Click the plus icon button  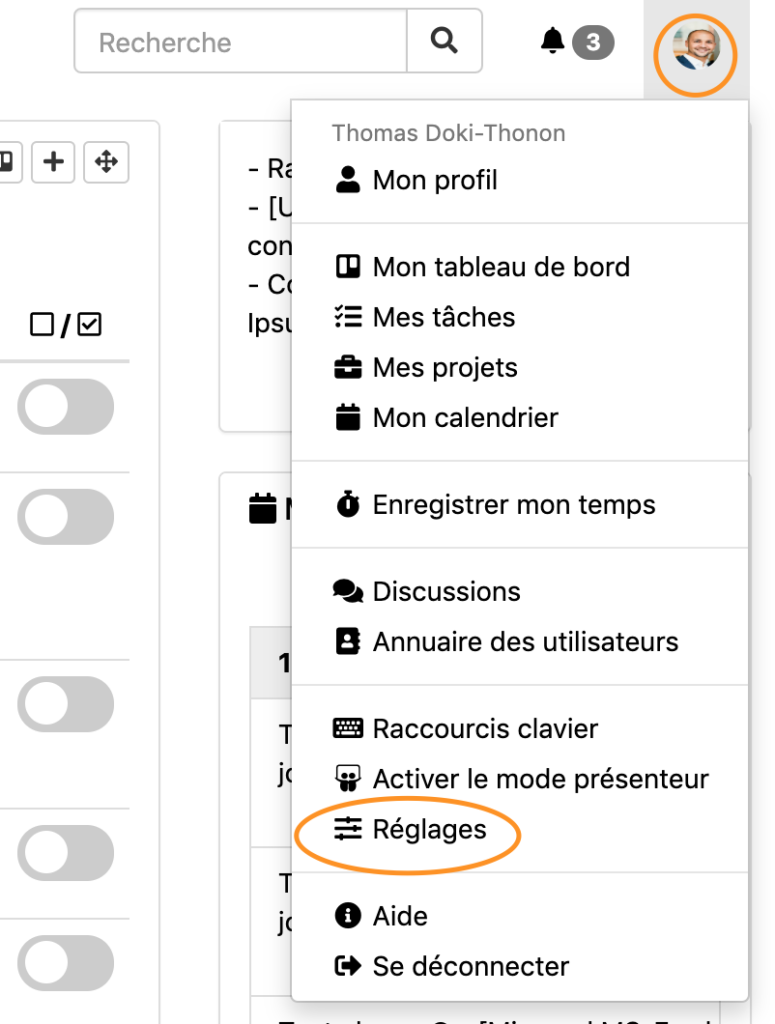(54, 162)
